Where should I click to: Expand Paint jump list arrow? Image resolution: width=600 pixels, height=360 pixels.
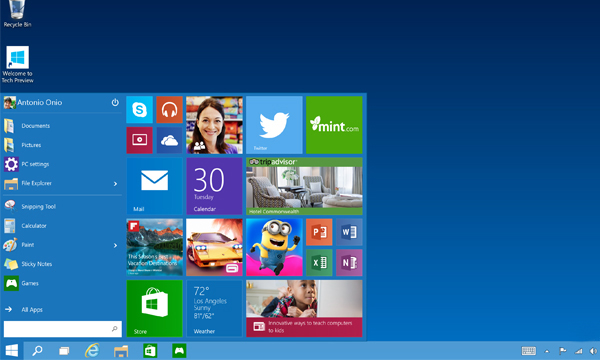(x=115, y=245)
